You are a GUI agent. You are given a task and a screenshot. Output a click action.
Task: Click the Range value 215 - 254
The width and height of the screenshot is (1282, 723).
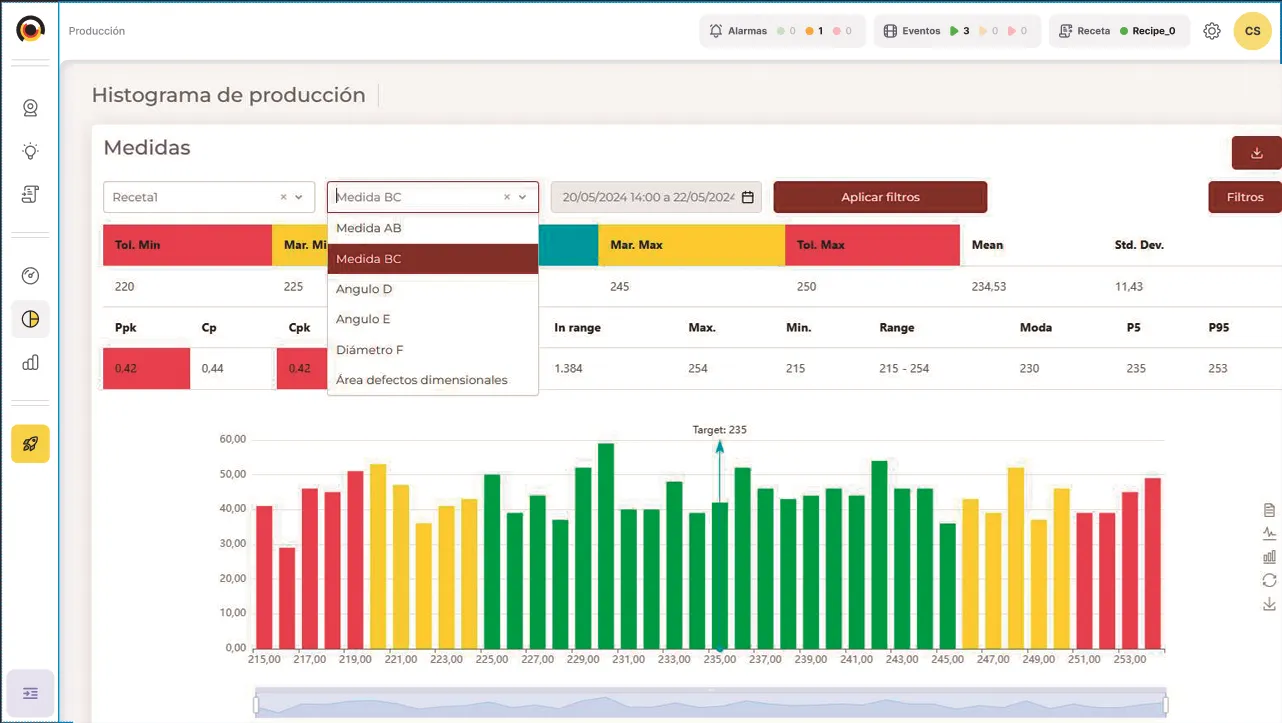[904, 369]
